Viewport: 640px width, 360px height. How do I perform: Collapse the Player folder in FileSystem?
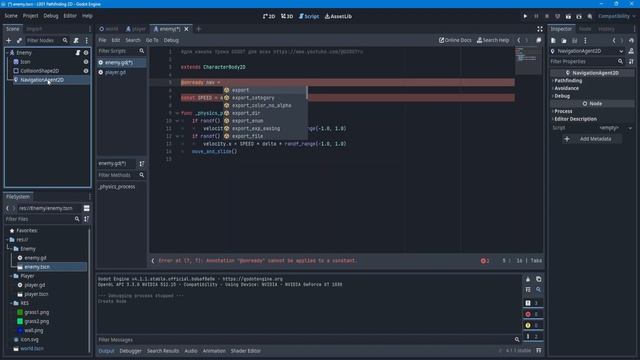pos(11,276)
